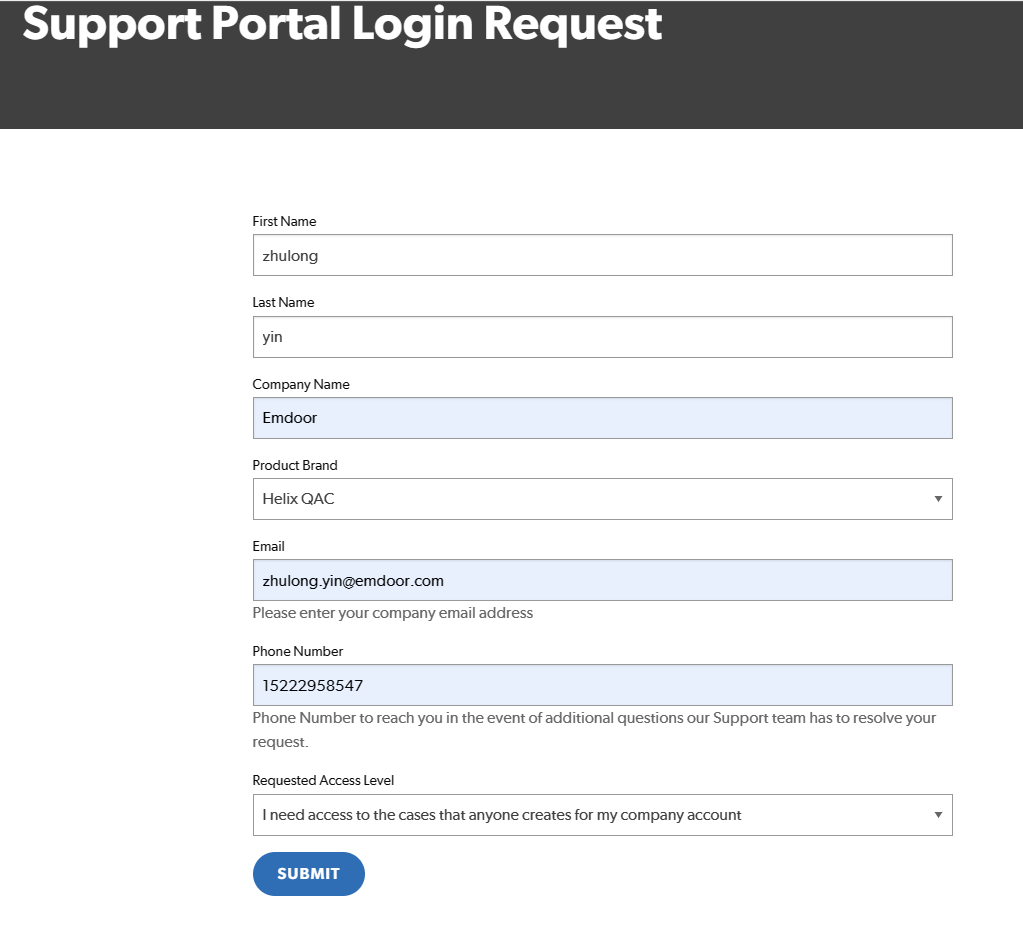Click the company email address hint text
This screenshot has height=928, width=1023.
pyautogui.click(x=392, y=613)
